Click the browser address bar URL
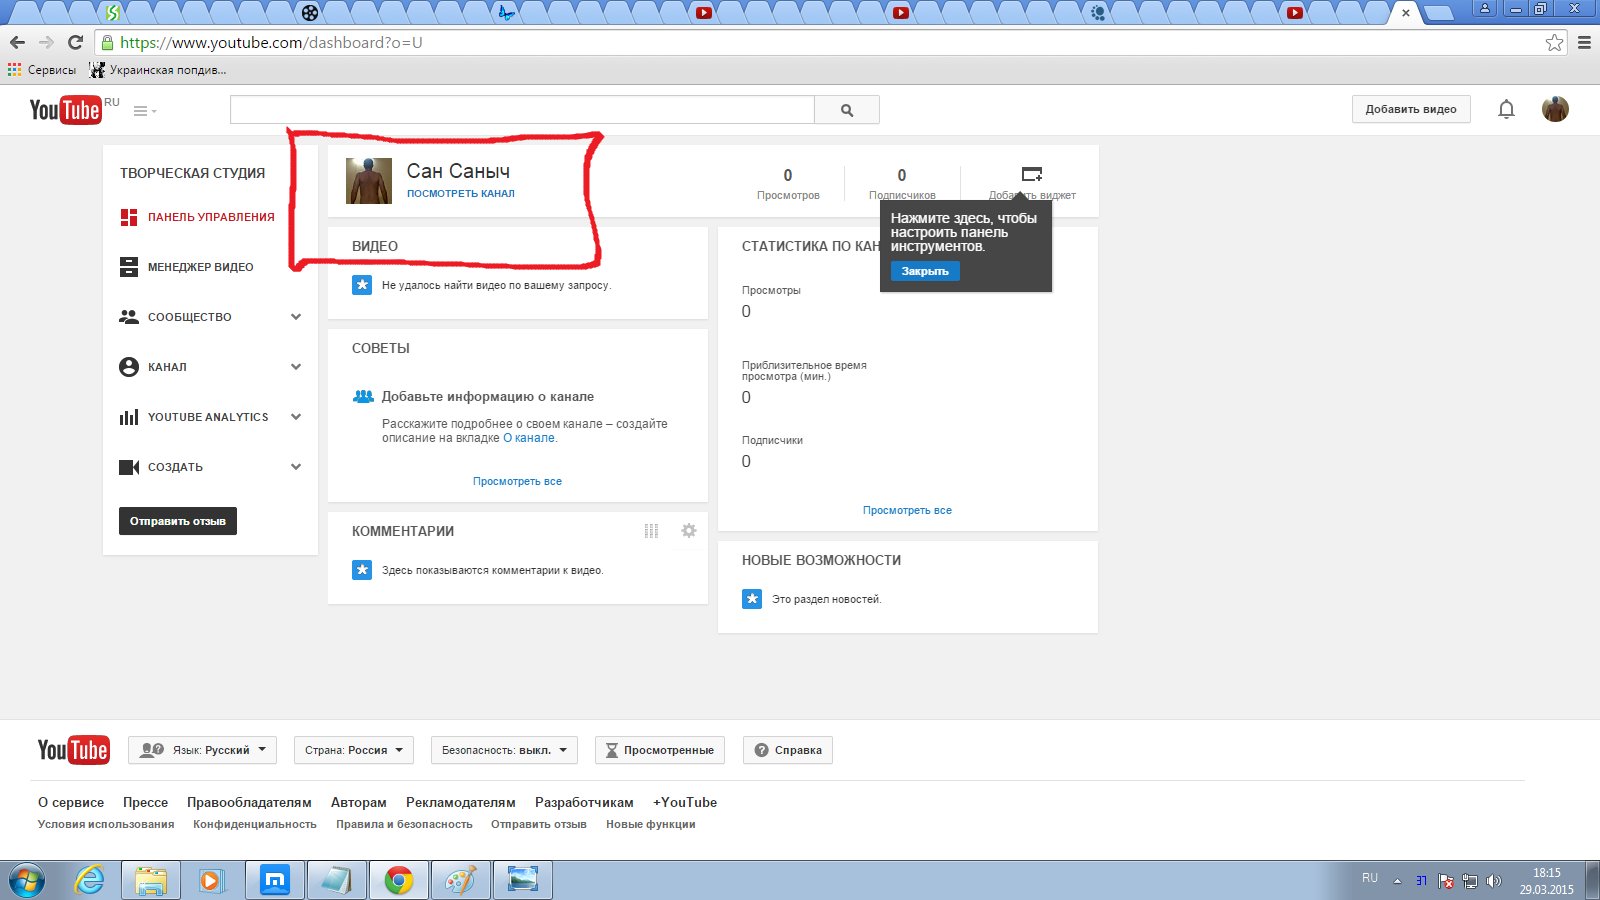Image resolution: width=1600 pixels, height=900 pixels. pyautogui.click(x=271, y=42)
